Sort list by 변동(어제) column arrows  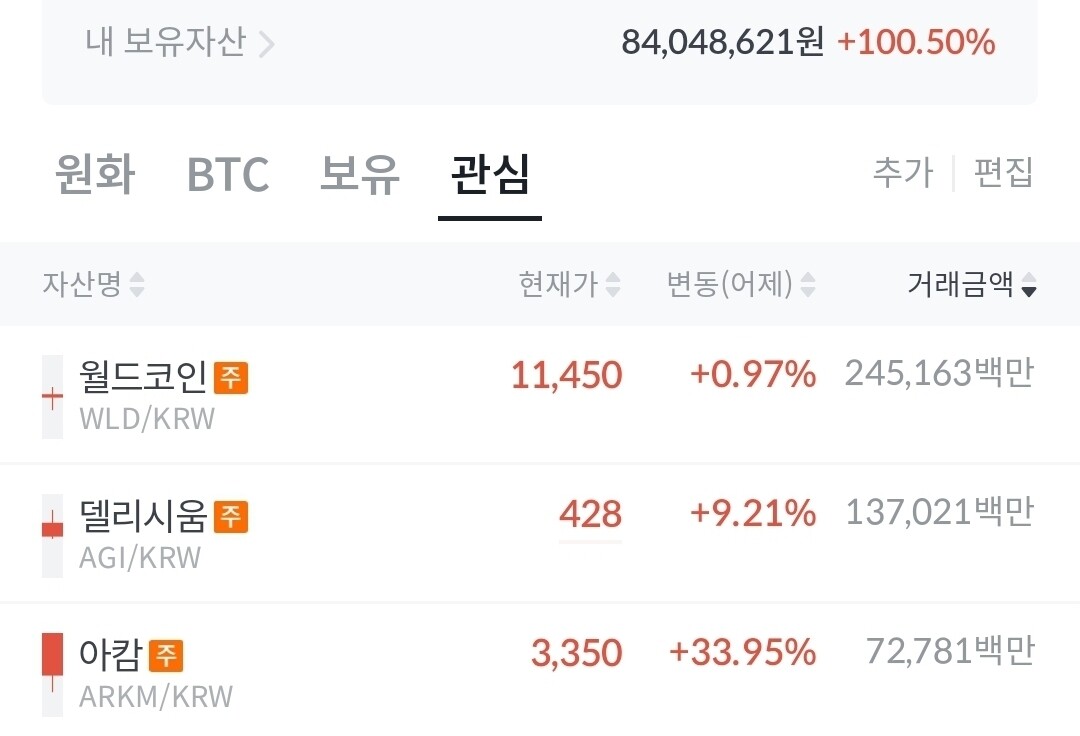click(808, 286)
